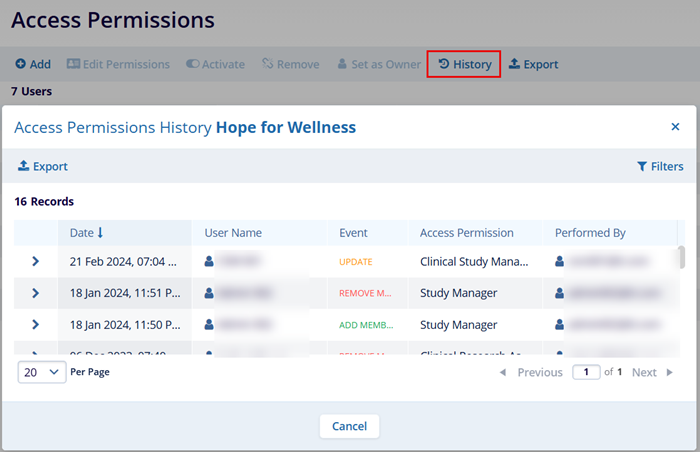
Task: Close the Access Permissions History dialog
Action: click(675, 127)
